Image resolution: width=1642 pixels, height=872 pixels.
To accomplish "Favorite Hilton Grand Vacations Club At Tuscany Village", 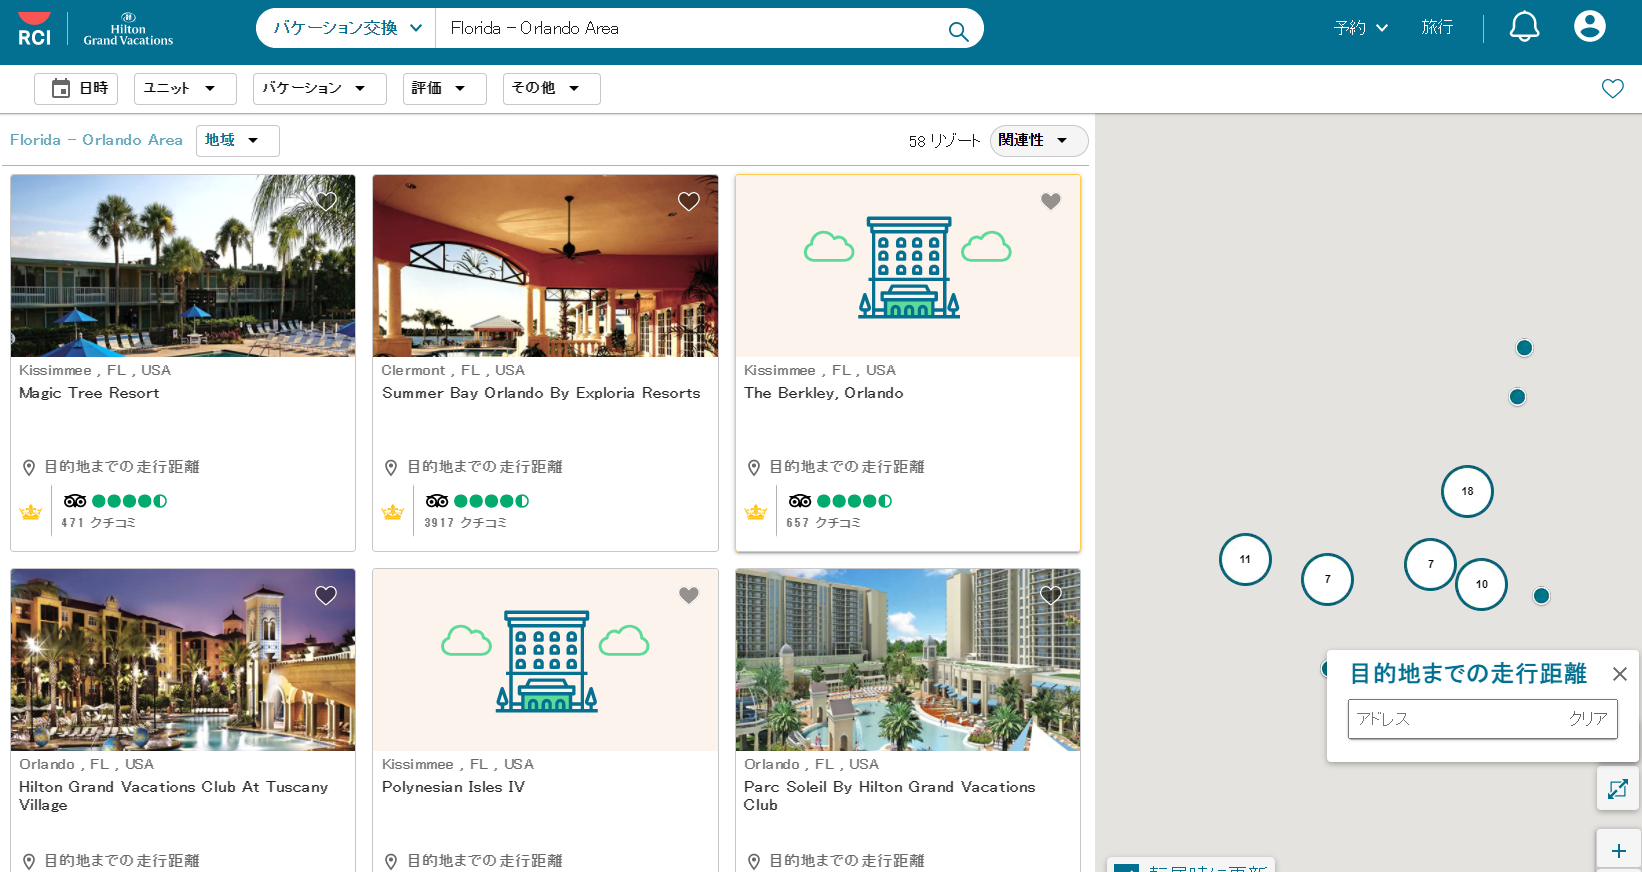I will click(326, 595).
